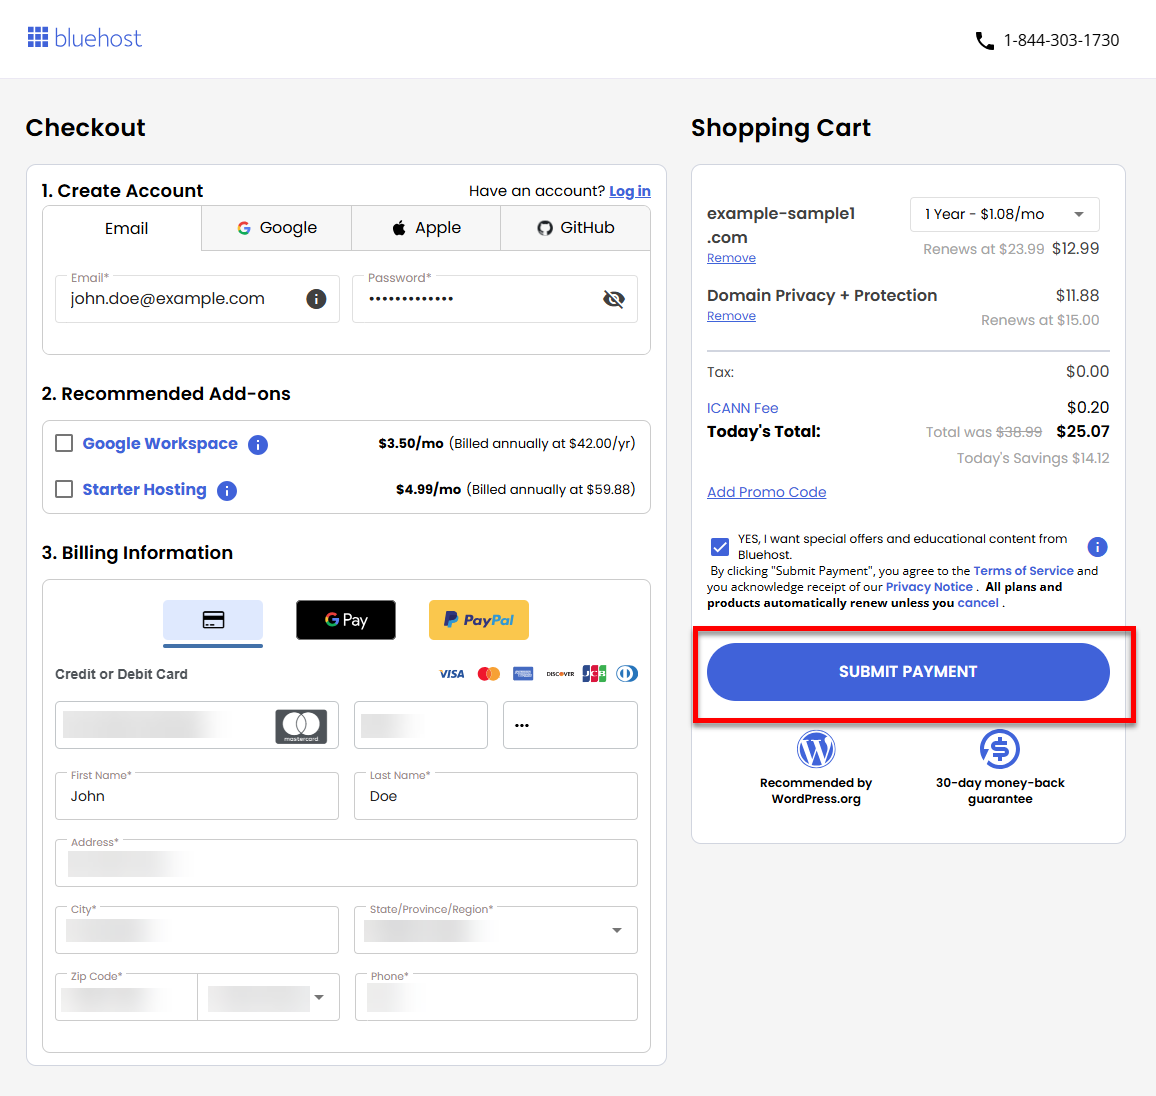The image size is (1156, 1096).
Task: Click the American Express logo
Action: (x=523, y=674)
